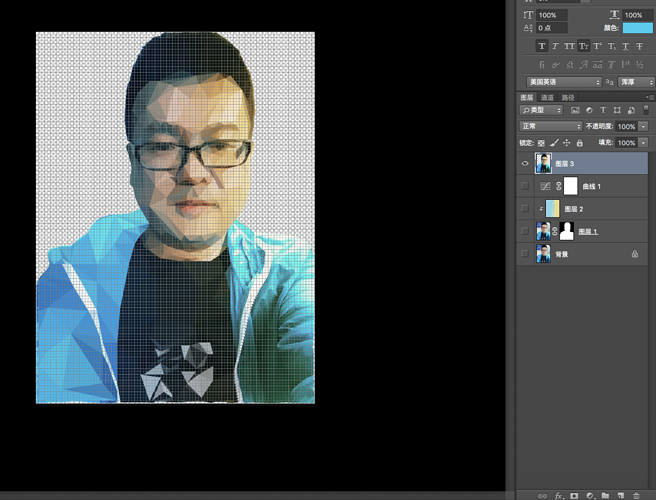Show the 图层 2 gradient layer
This screenshot has width=656, height=500.
point(525,208)
